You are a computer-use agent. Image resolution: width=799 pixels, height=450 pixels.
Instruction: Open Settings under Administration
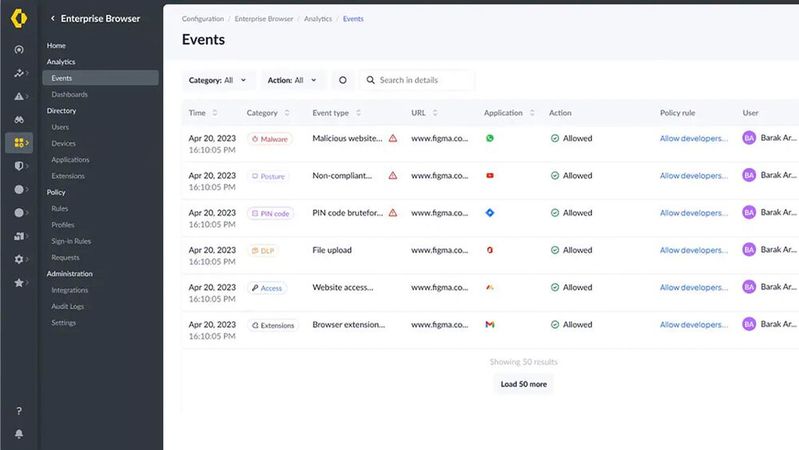[x=63, y=323]
